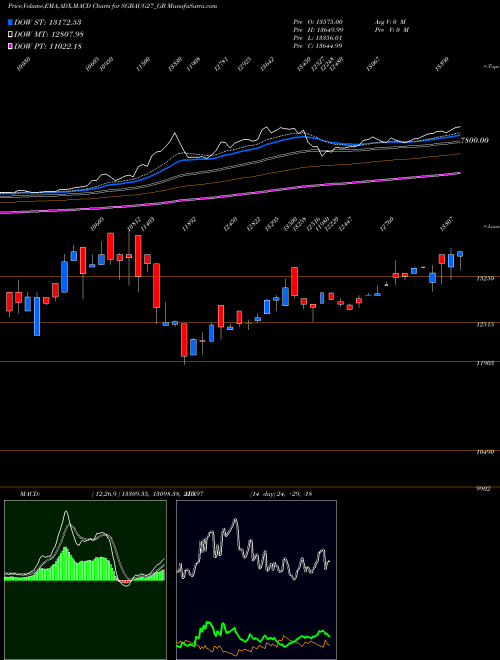The height and width of the screenshot is (660, 500).
Task: Click the '<Lows' axis label
Action: (x=491, y=226)
